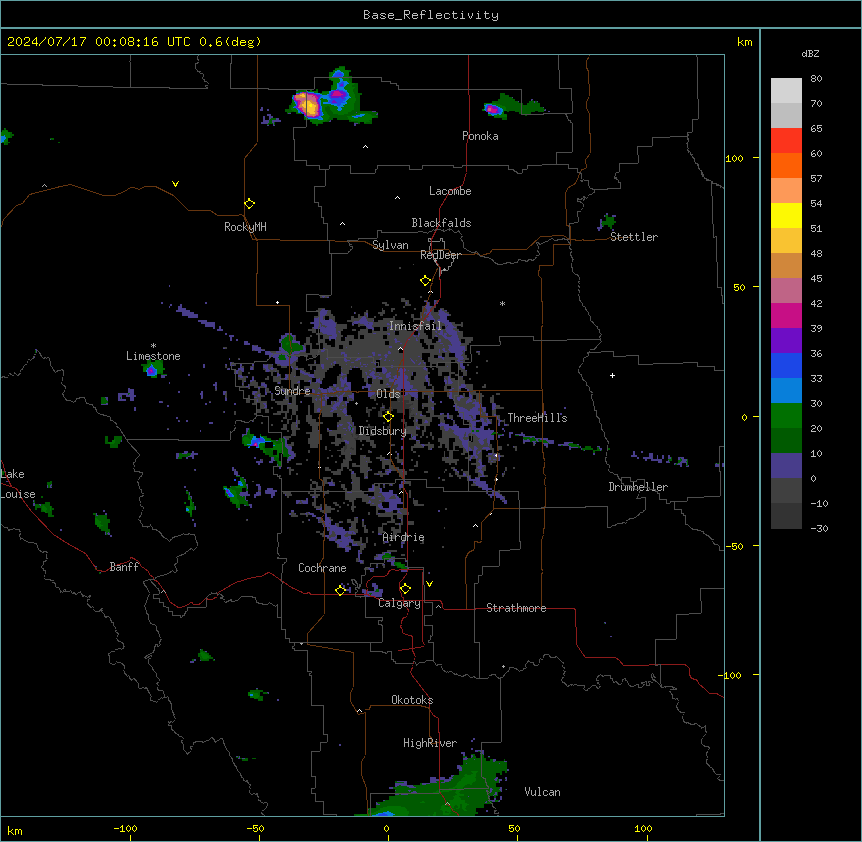Click the white asterisk marker east of RedDeer
The width and height of the screenshot is (862, 842).
pos(502,303)
